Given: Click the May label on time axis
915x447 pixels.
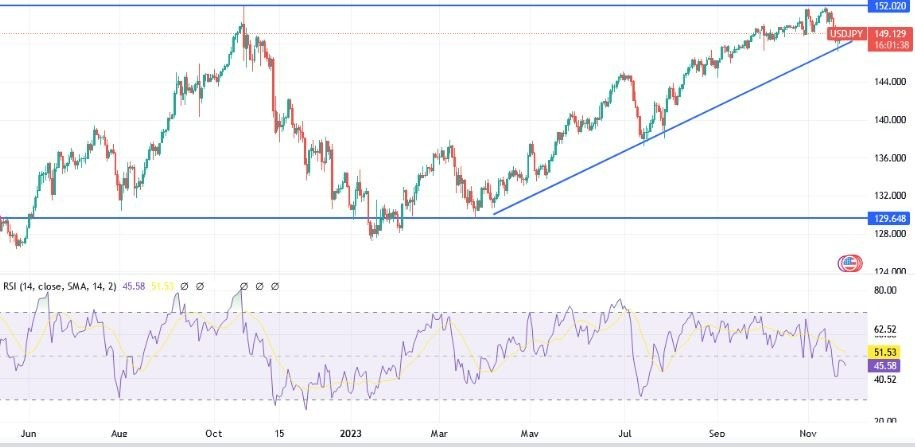Looking at the screenshot, I should pyautogui.click(x=529, y=434).
